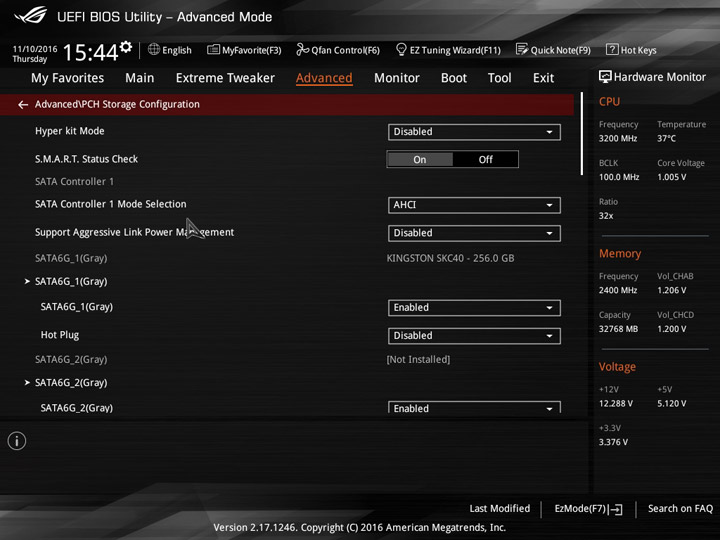Open the Tool tab
720x540 pixels.
click(500, 78)
